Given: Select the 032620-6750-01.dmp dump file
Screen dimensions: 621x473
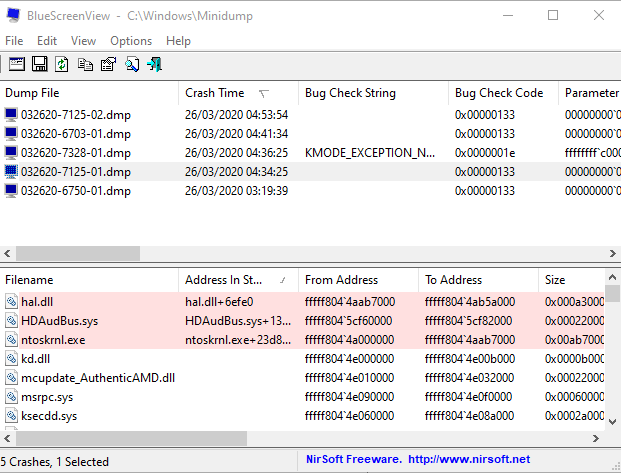Looking at the screenshot, I should click(76, 191).
